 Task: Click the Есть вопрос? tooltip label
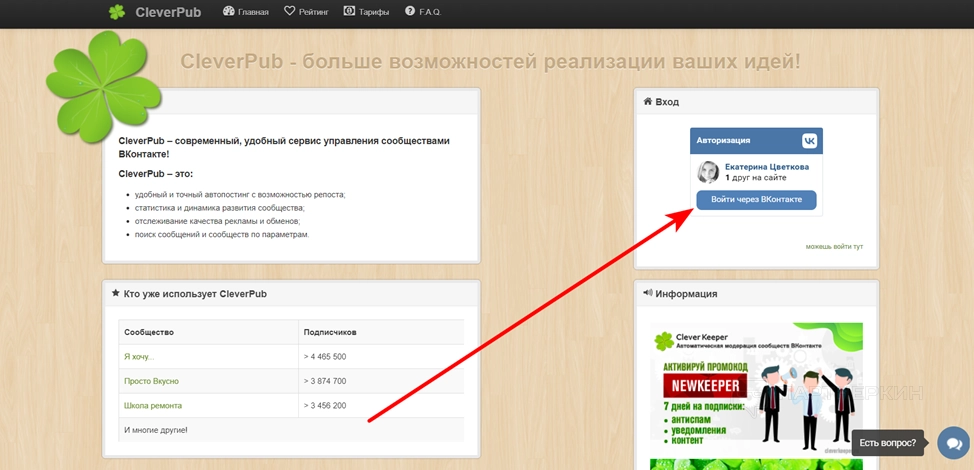tap(888, 443)
